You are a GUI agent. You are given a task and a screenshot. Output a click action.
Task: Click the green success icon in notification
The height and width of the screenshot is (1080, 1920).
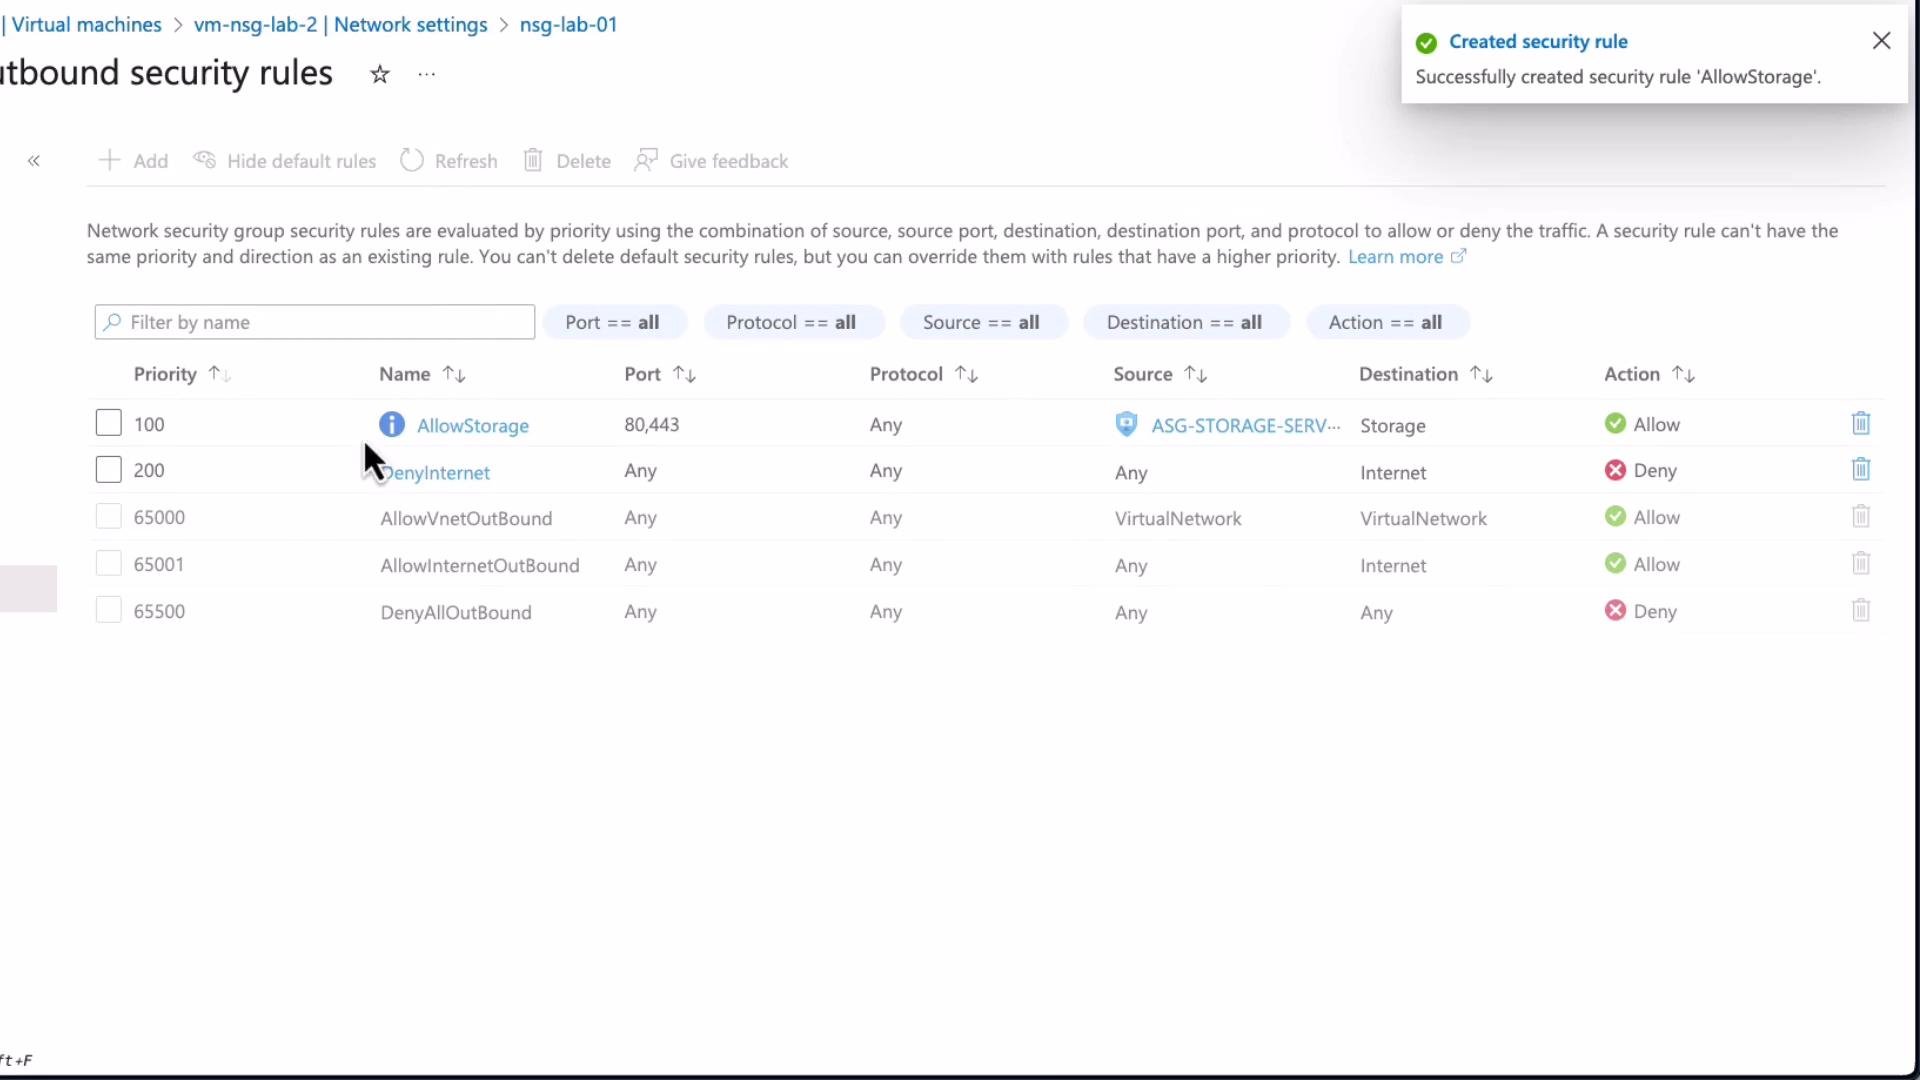1427,43
